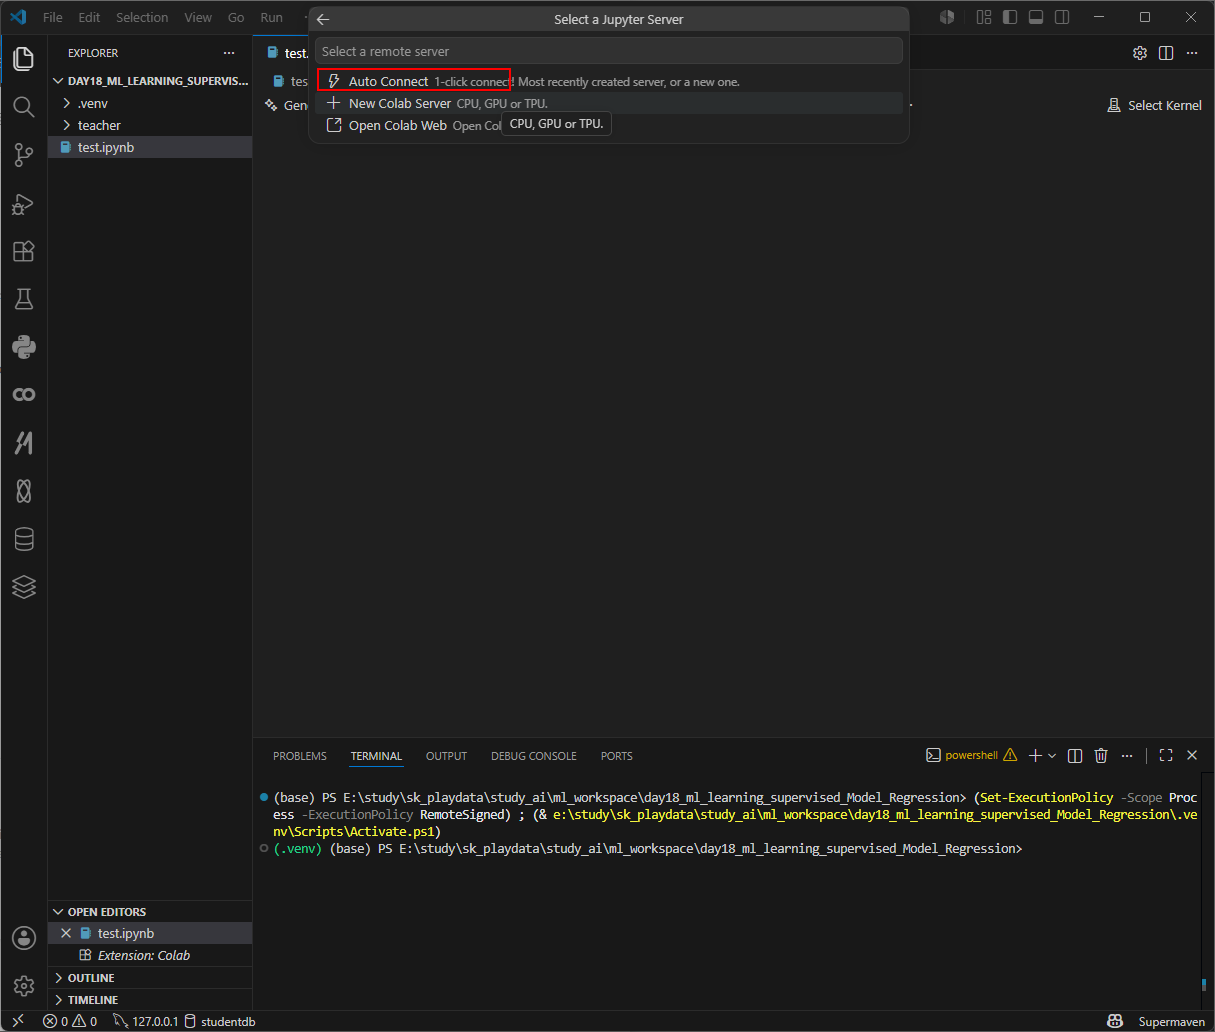Open the Search view in the activity bar
Screen dimensions: 1215x1032
pyautogui.click(x=24, y=106)
